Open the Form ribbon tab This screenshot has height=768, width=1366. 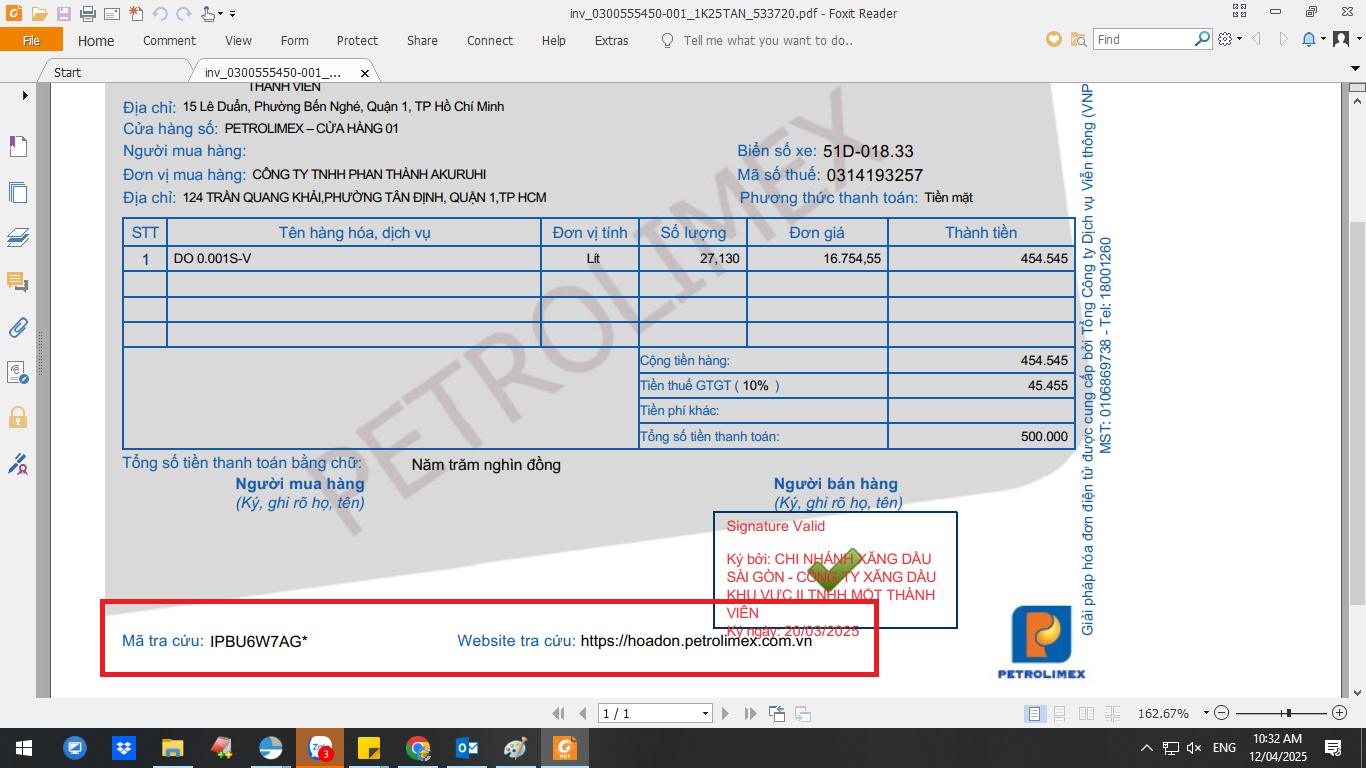click(x=294, y=41)
